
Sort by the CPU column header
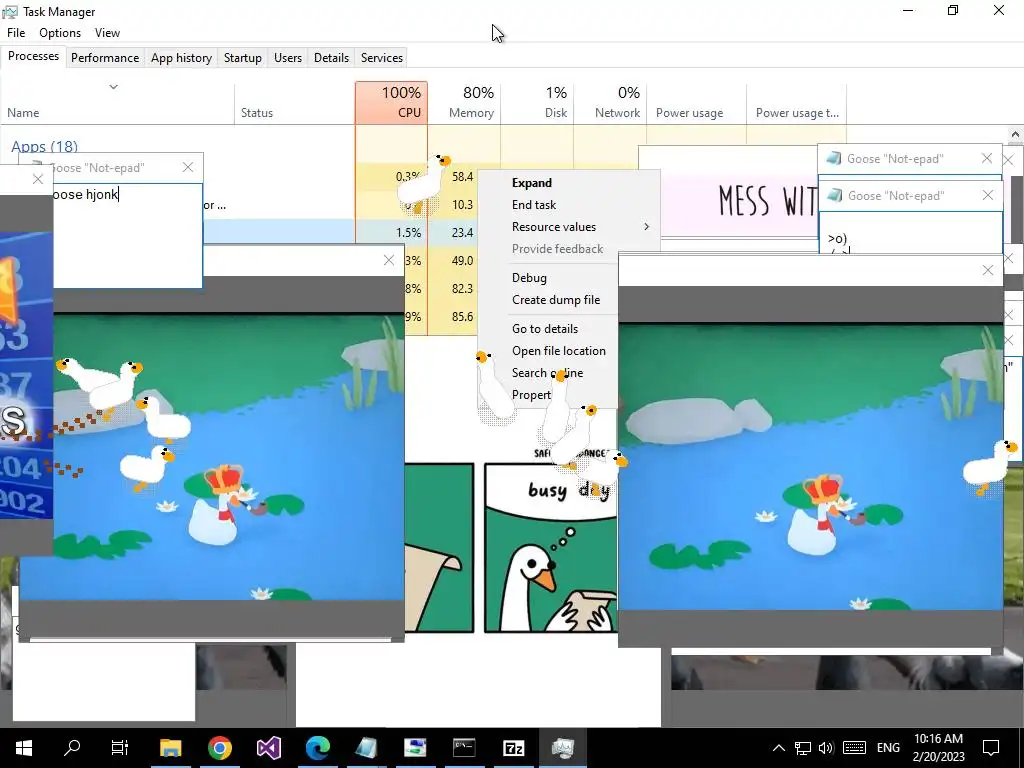[391, 103]
